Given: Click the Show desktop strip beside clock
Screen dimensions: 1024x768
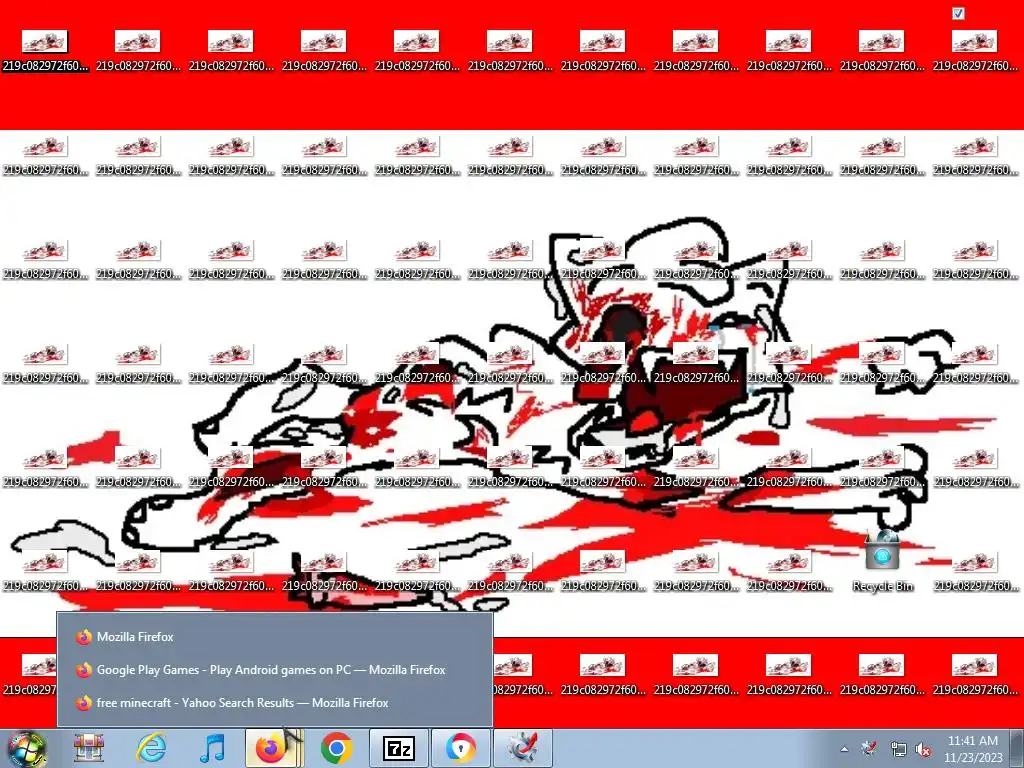Looking at the screenshot, I should click(x=1018, y=748).
